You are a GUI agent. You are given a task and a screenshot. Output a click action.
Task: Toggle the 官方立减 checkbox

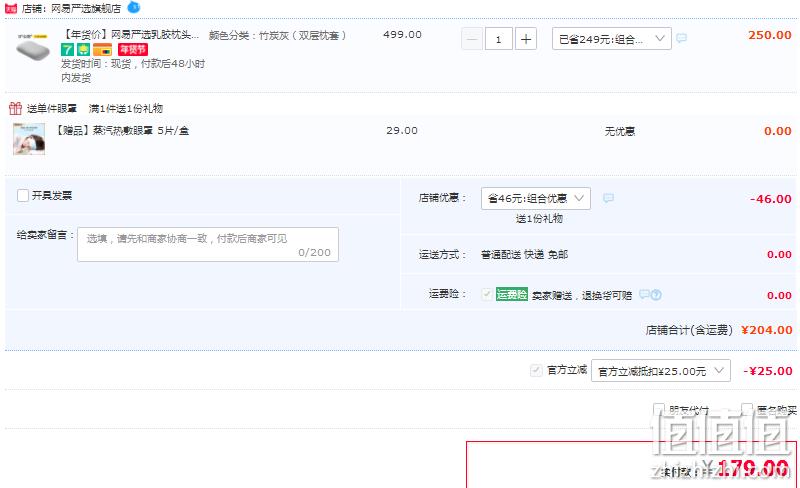[536, 371]
